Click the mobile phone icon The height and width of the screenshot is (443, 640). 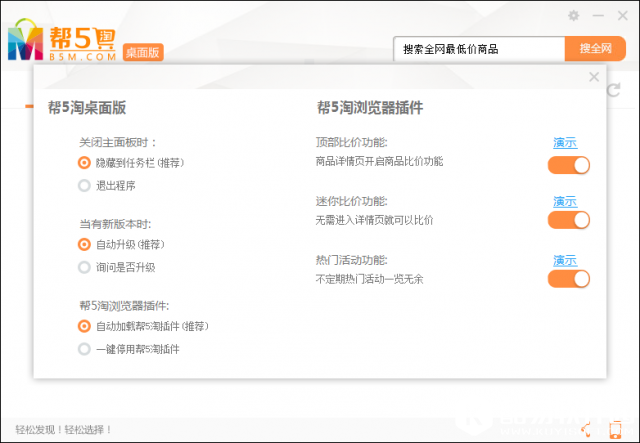(x=616, y=430)
